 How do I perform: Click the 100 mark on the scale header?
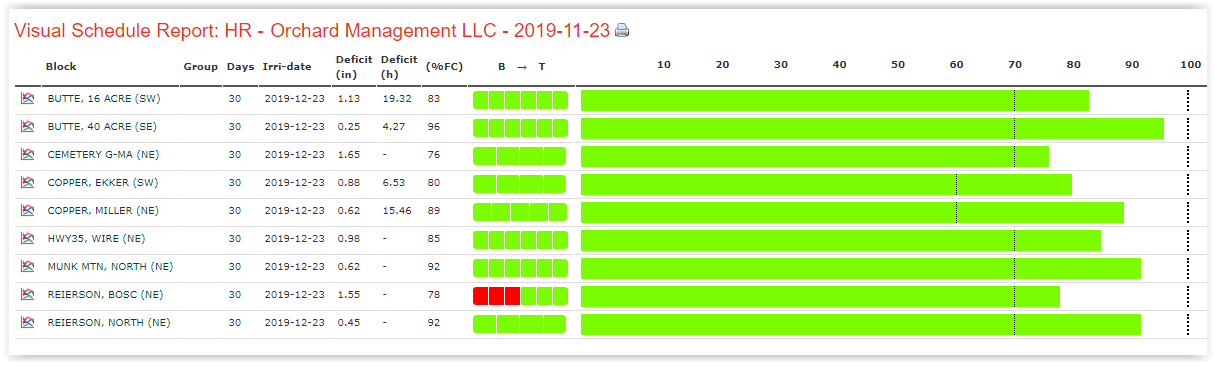coord(1190,64)
